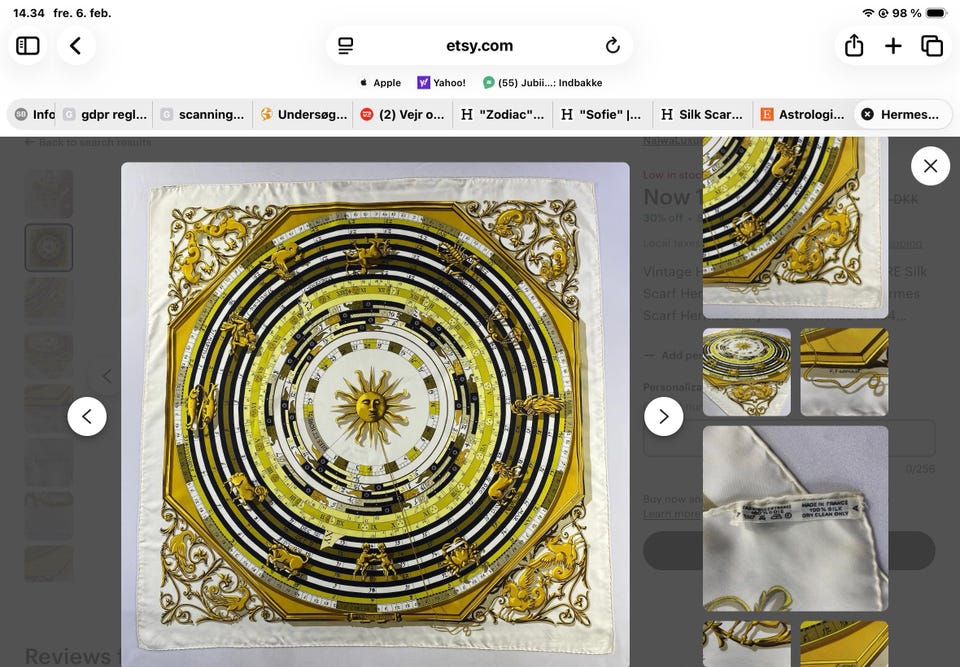Close the active Hermes tab
Screen dimensions: 960x667
[867, 114]
